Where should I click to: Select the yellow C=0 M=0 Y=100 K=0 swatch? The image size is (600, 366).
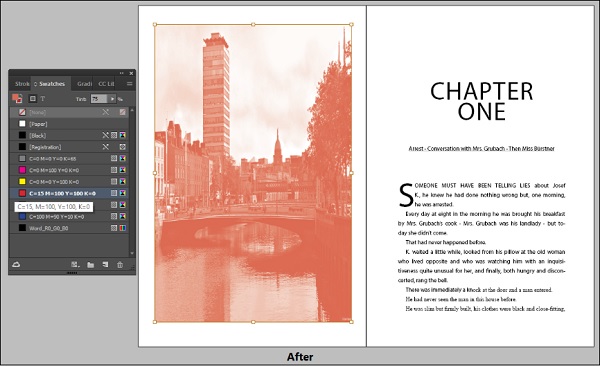(x=69, y=181)
